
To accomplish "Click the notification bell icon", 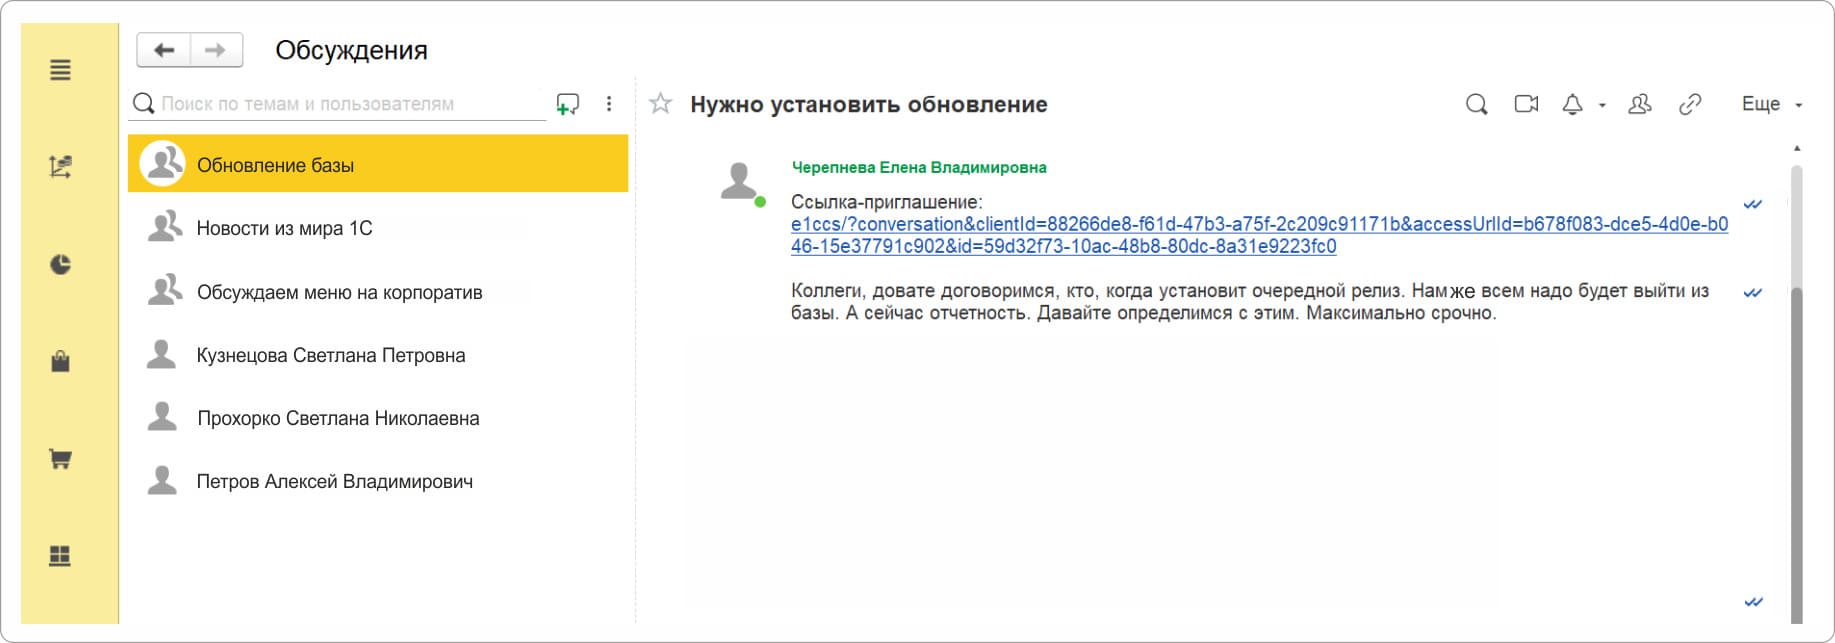I will coord(1573,104).
